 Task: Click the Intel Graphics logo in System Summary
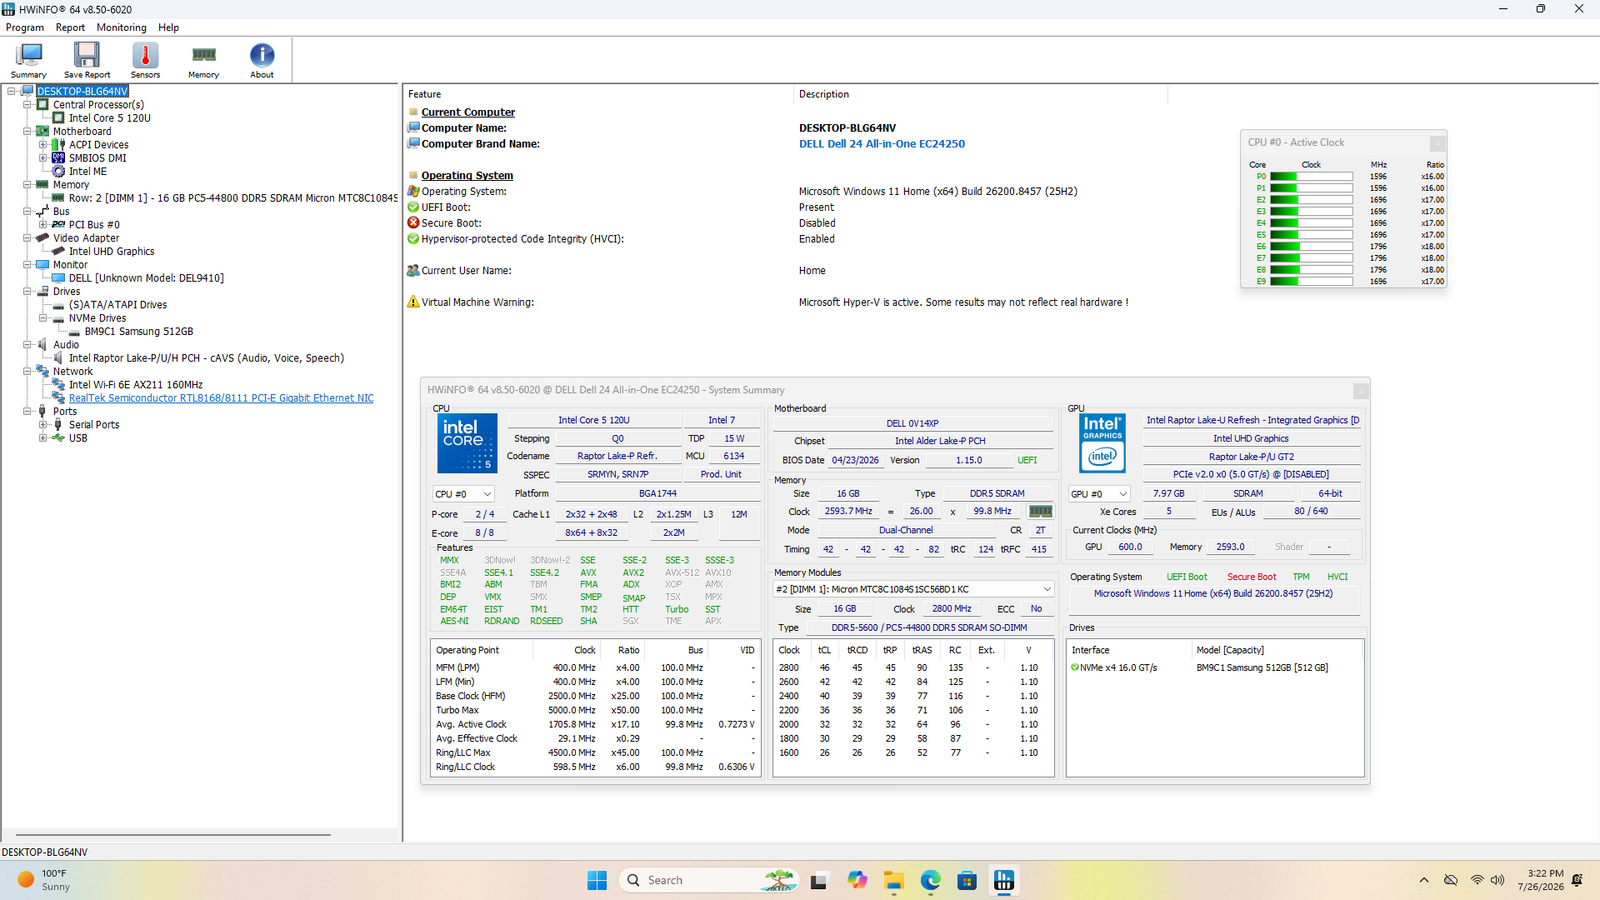(1102, 443)
